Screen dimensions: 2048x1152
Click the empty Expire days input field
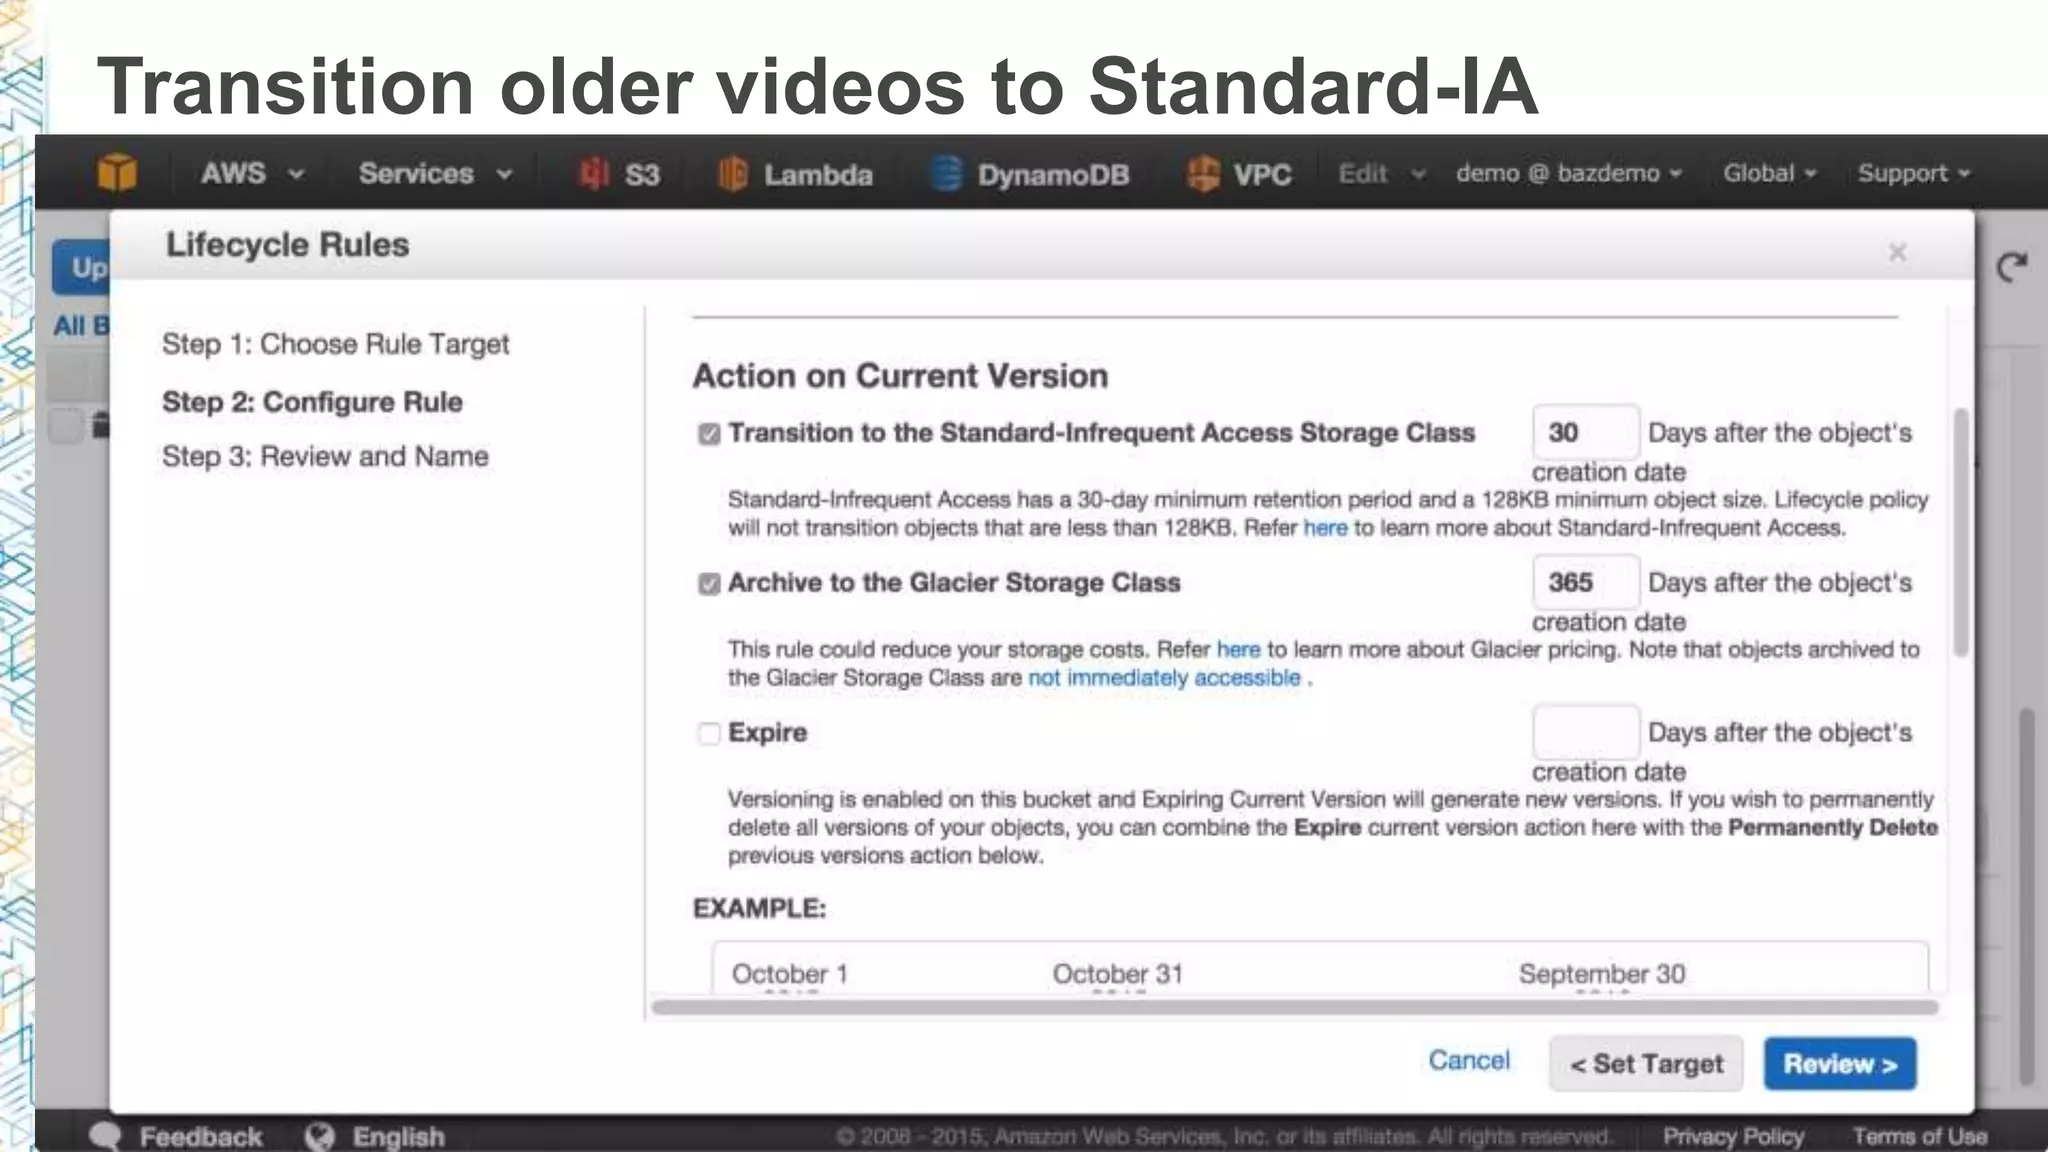1585,732
